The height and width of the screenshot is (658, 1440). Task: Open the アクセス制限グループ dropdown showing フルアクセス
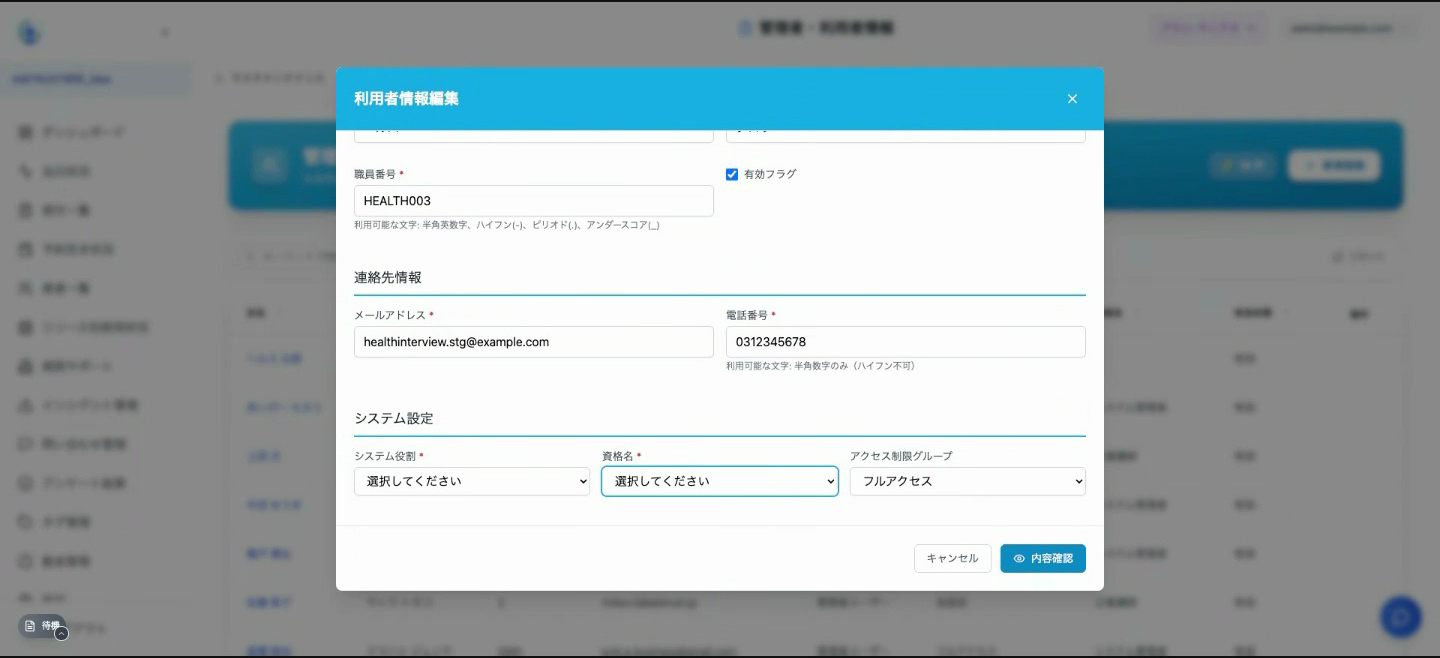click(968, 481)
